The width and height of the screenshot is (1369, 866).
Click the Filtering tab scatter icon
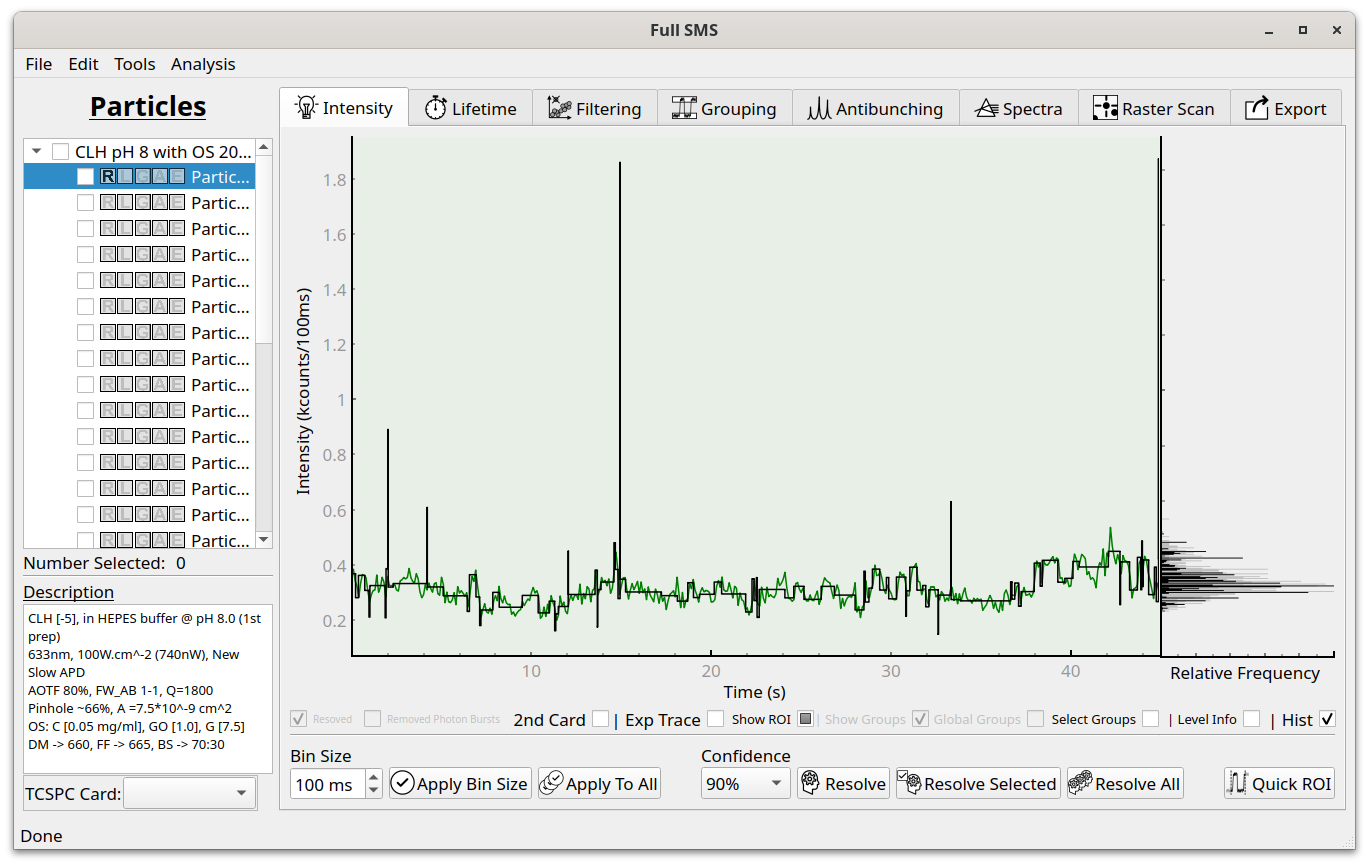(560, 108)
